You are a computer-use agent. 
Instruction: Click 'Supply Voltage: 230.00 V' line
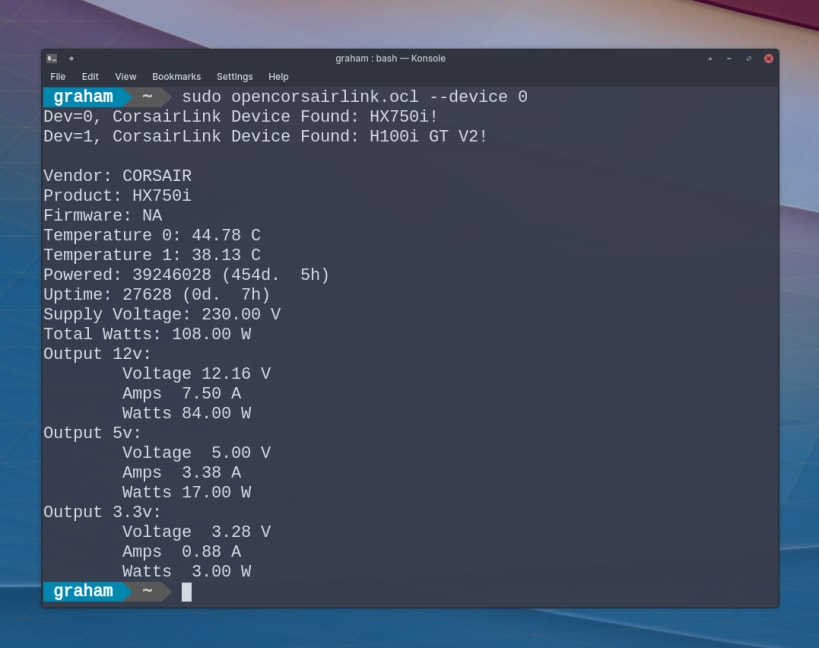point(162,314)
